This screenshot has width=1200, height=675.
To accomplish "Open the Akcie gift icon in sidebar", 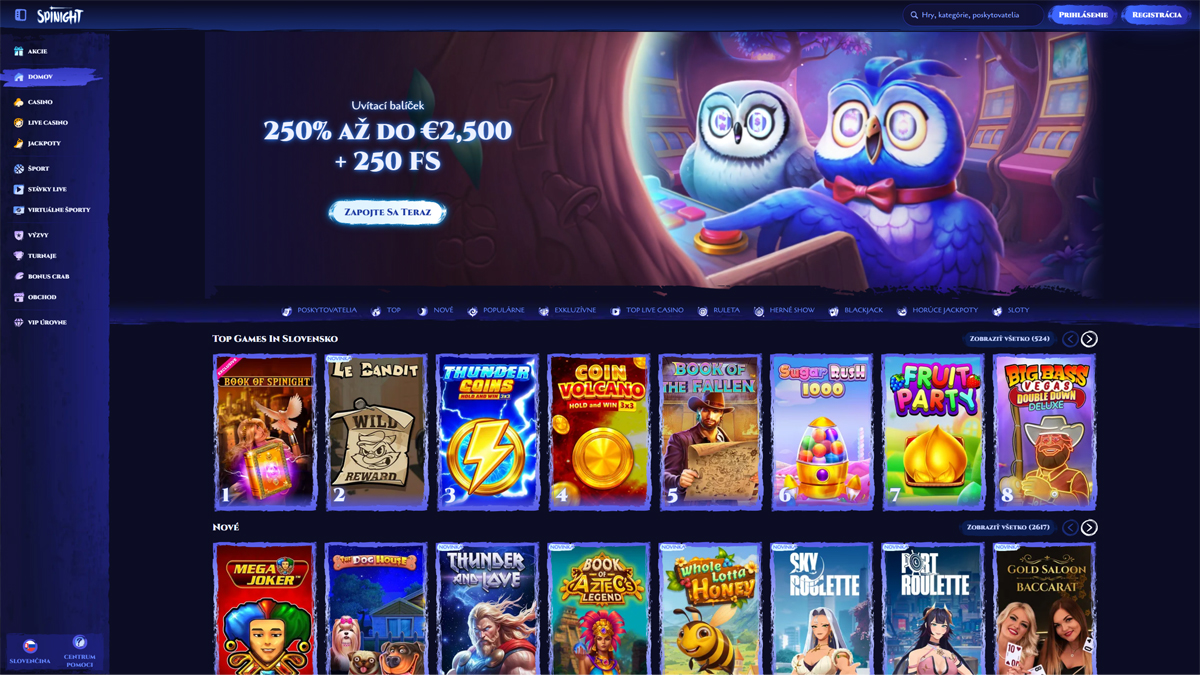I will point(18,51).
